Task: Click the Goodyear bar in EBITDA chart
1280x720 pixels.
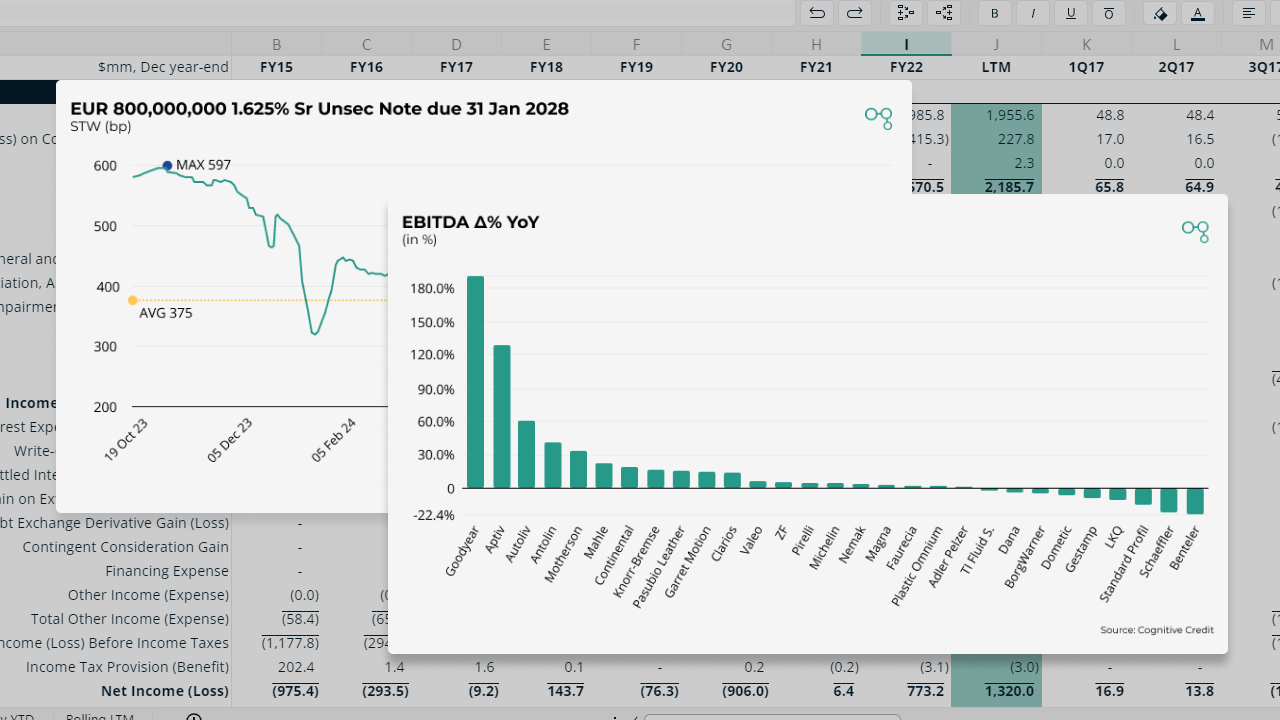Action: [476, 382]
